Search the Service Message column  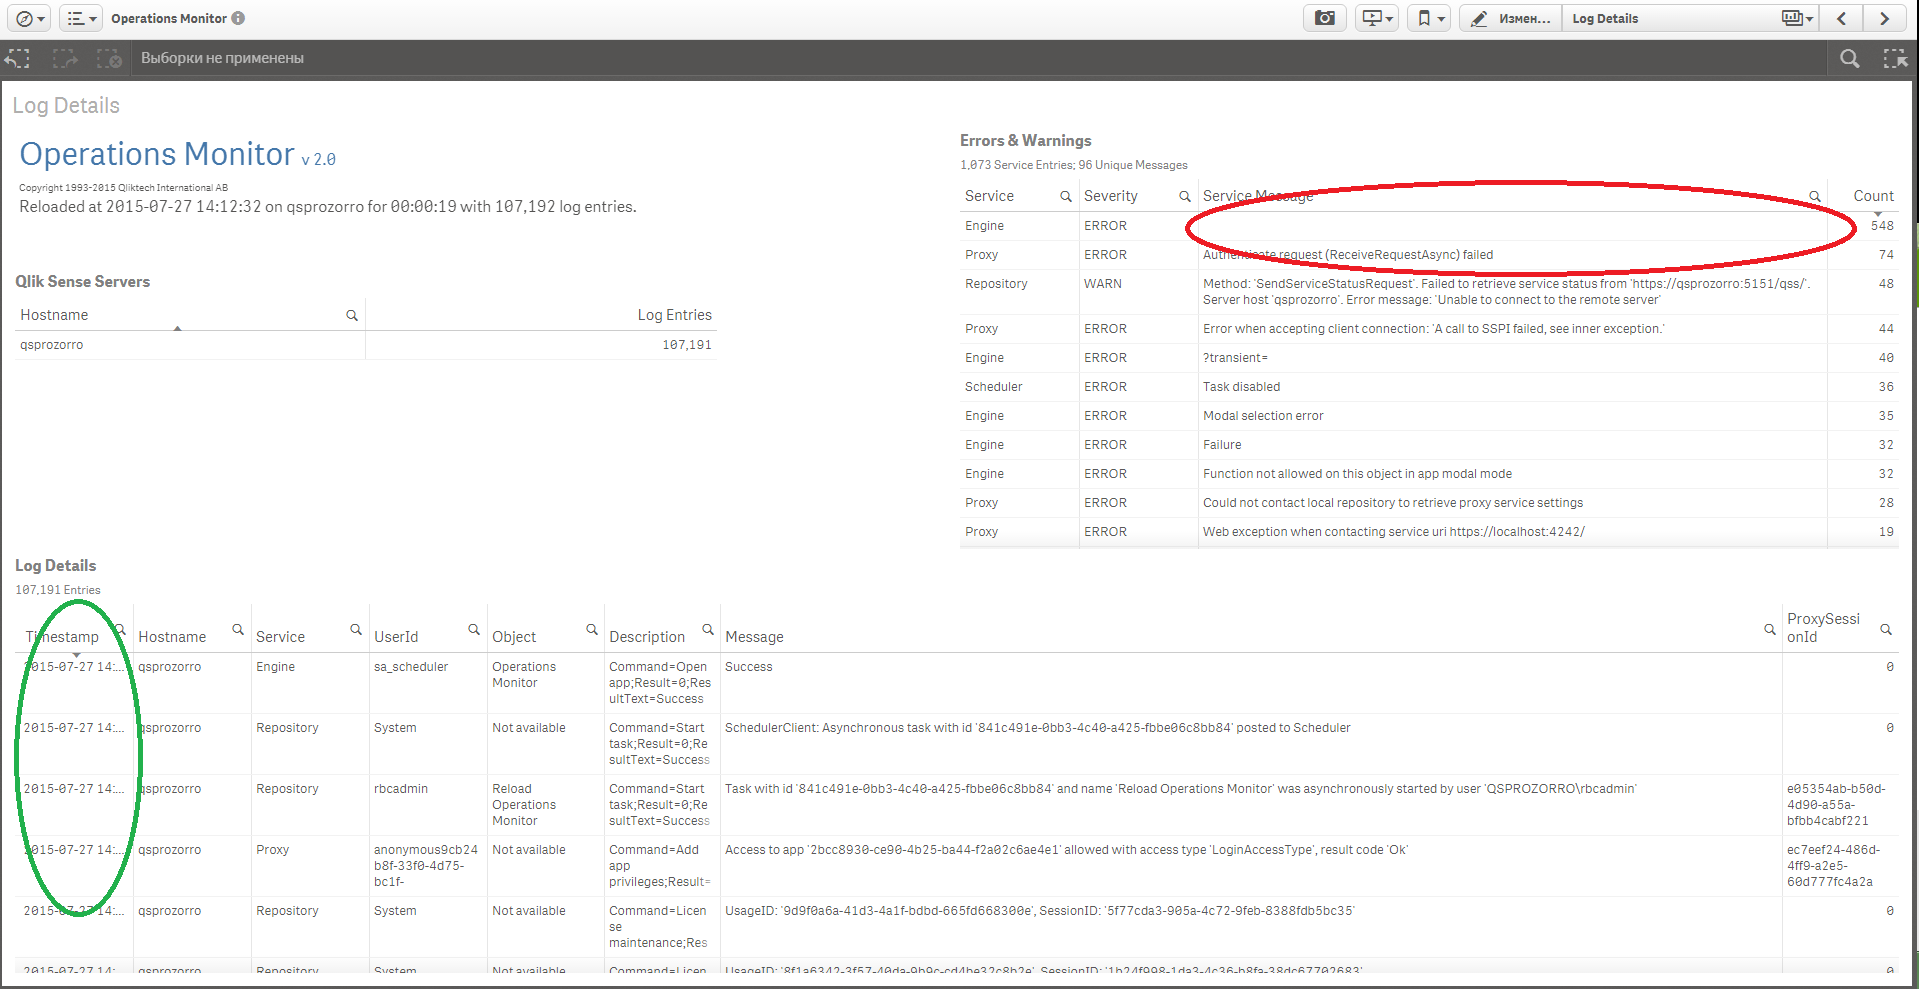pos(1815,197)
